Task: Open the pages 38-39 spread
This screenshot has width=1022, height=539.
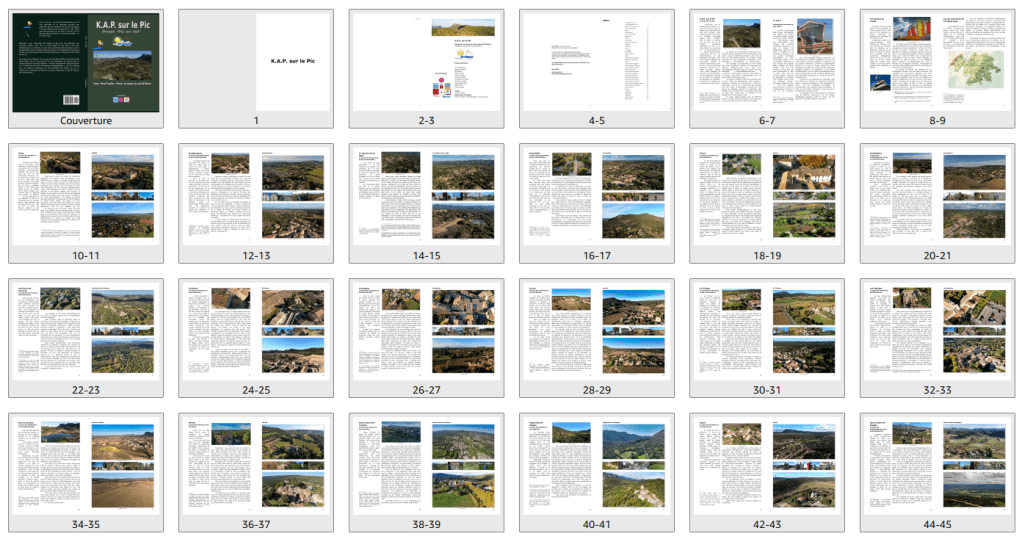Action: point(426,464)
